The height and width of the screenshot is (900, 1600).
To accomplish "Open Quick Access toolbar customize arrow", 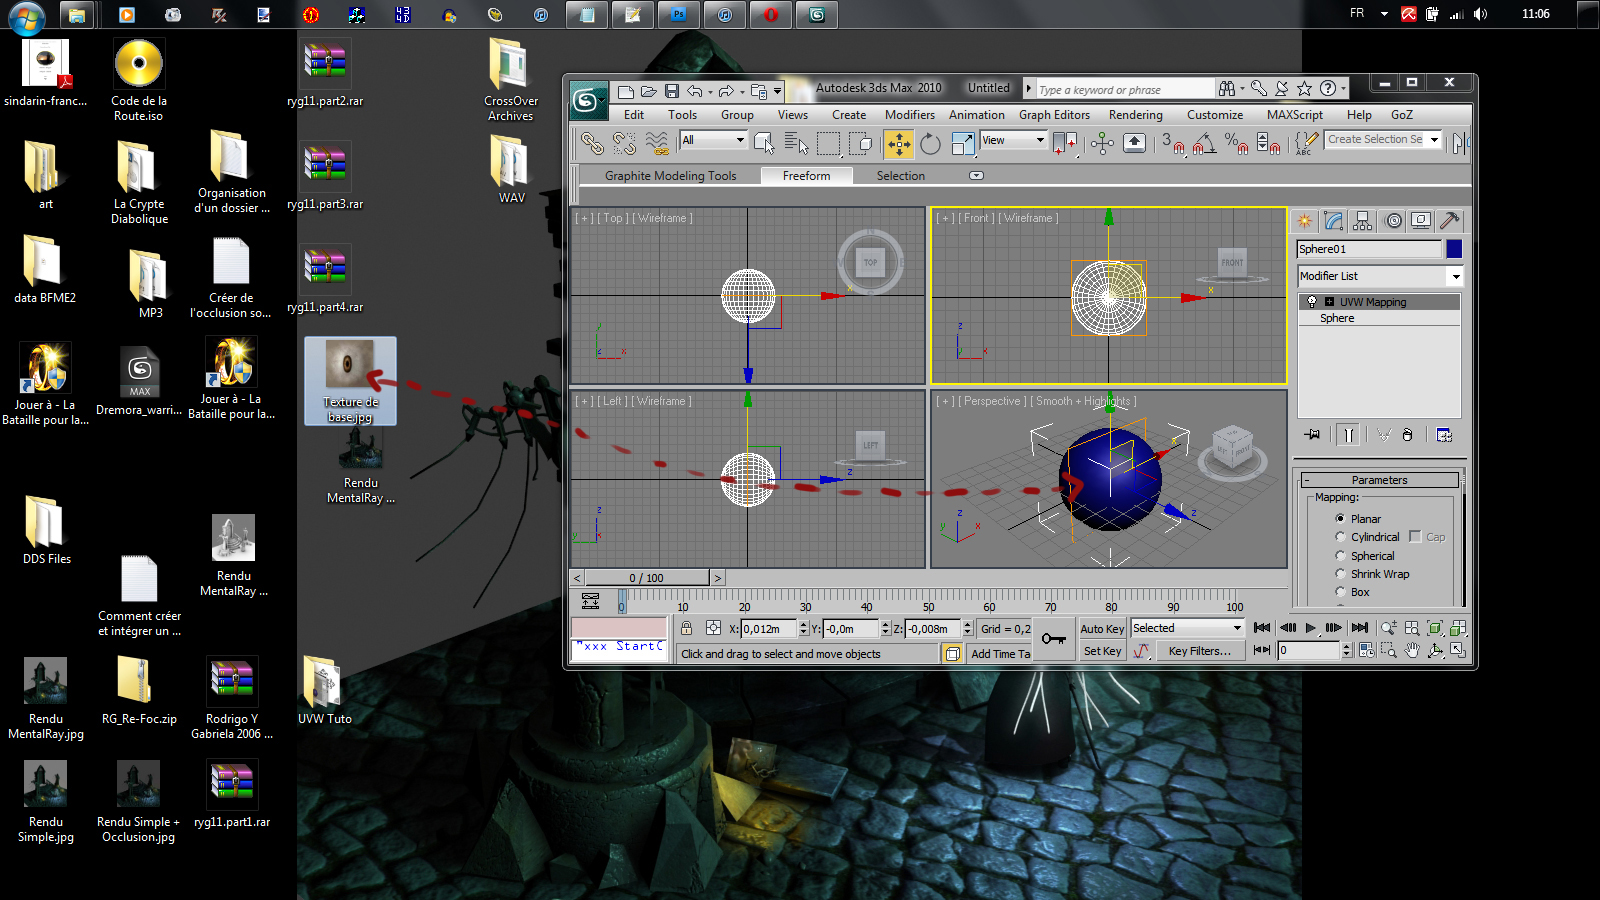I will point(777,92).
